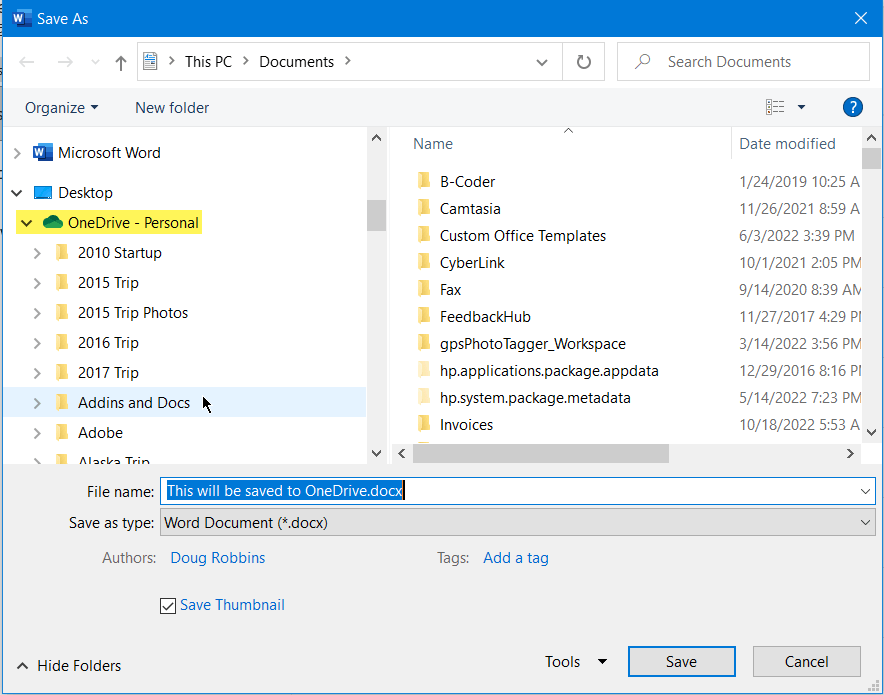
Task: Select the 2010 Startup folder
Action: tap(120, 253)
